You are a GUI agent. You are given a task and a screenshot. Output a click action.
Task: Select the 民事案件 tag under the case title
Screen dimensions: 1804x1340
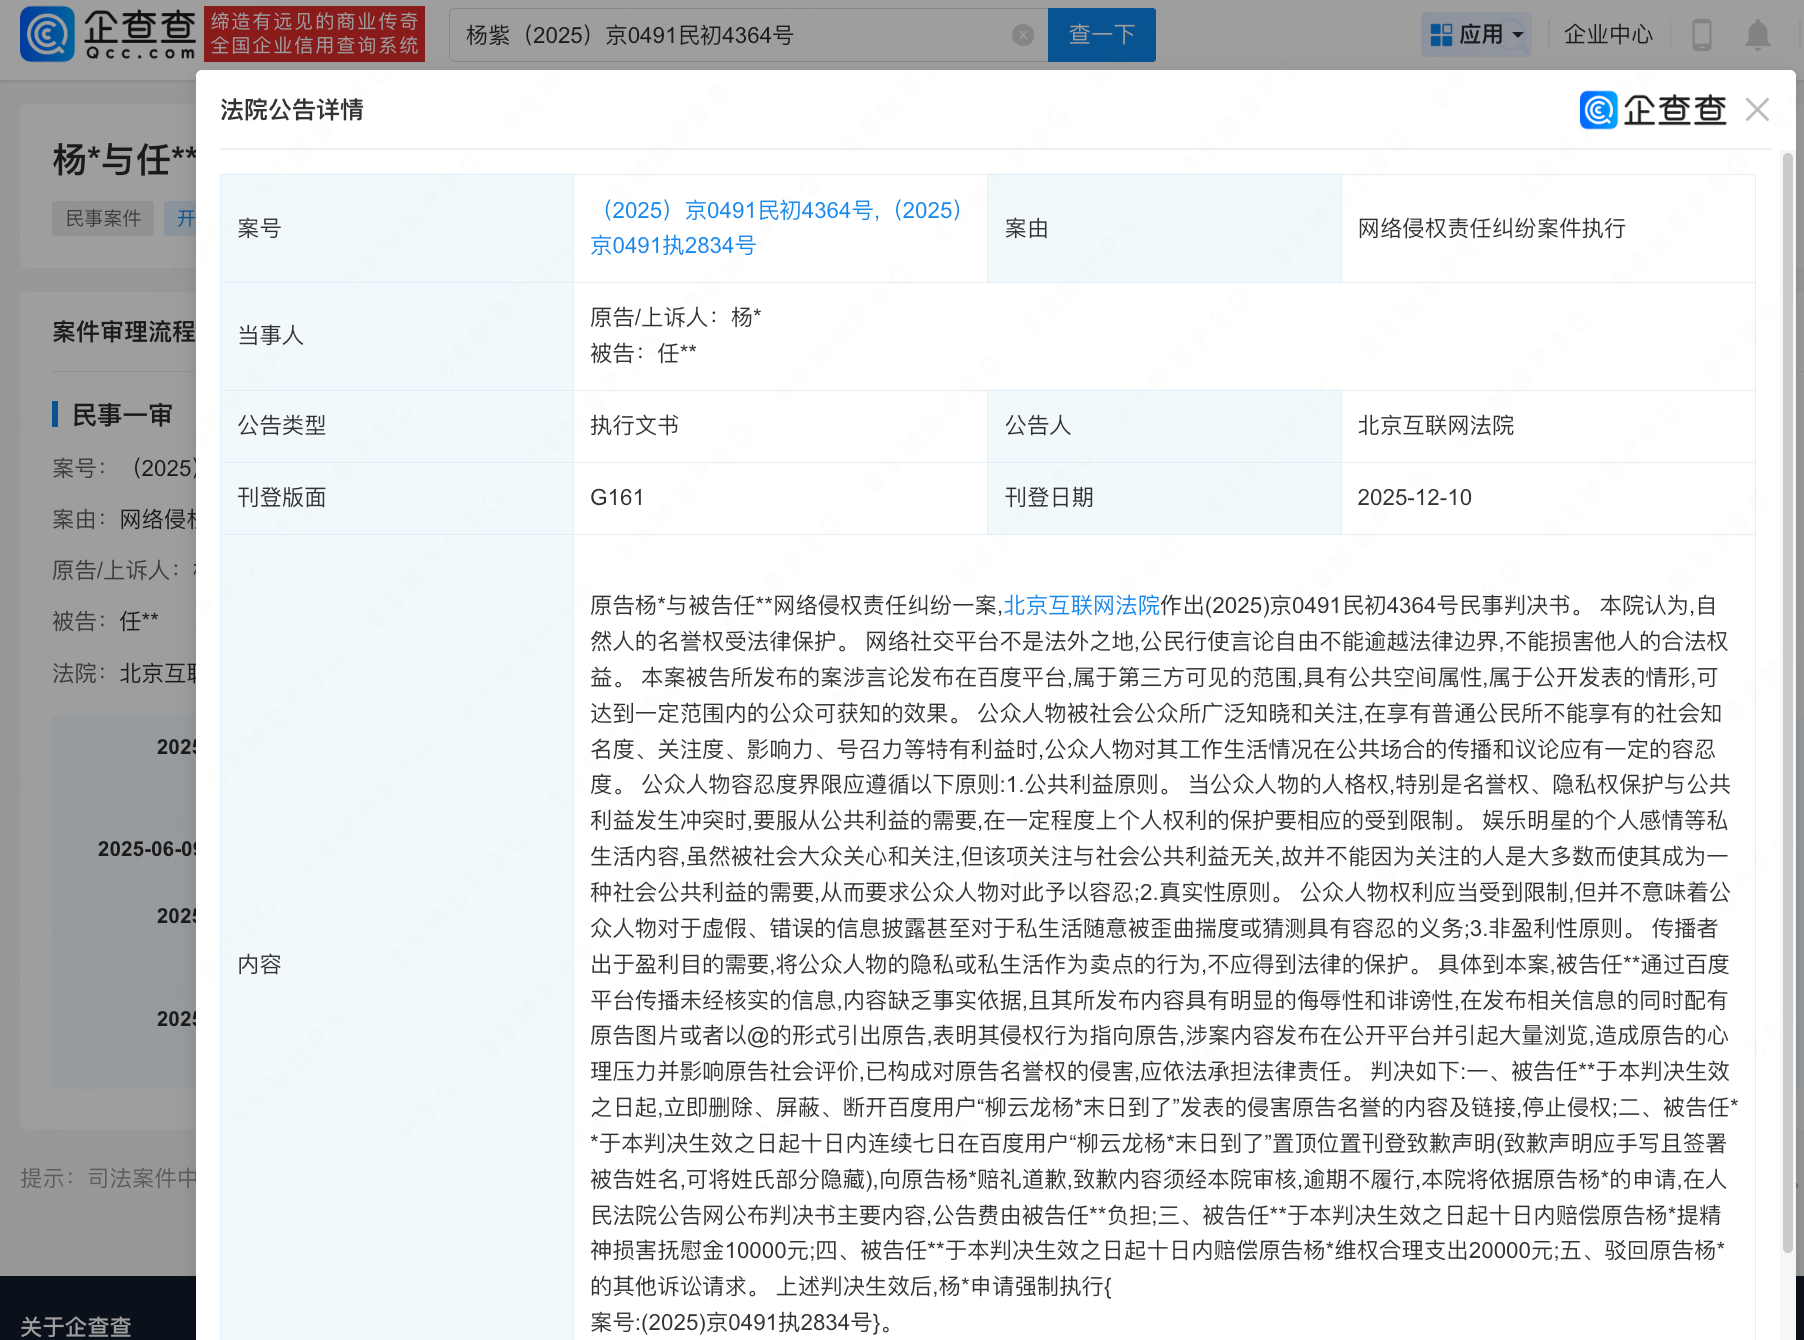click(102, 218)
